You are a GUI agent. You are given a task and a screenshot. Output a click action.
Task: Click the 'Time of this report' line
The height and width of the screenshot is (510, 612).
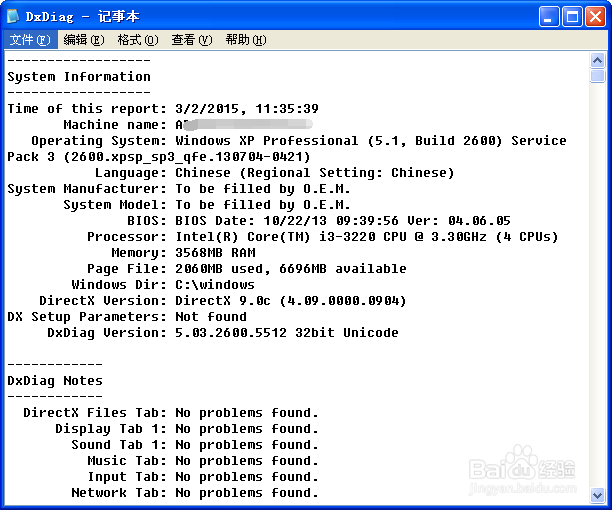click(x=163, y=108)
